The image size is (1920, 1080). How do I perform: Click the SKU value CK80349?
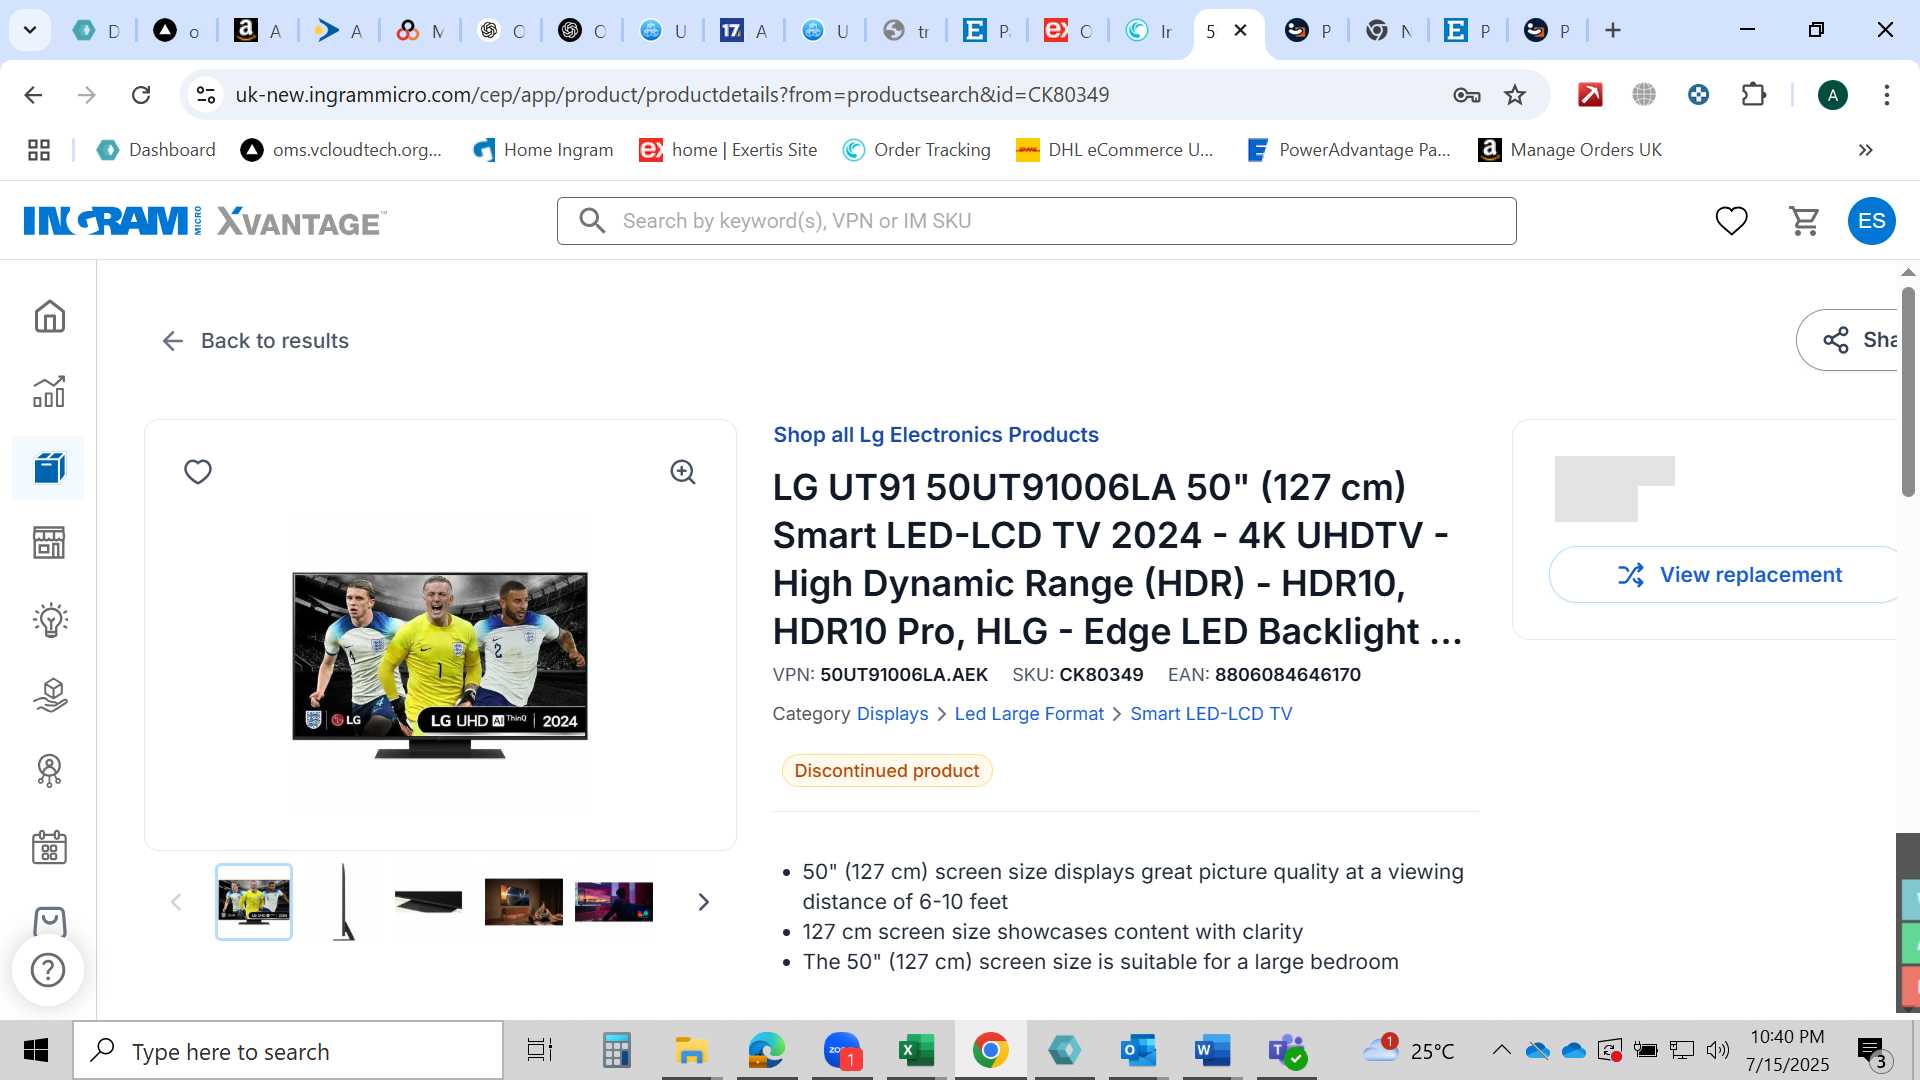(x=1100, y=675)
